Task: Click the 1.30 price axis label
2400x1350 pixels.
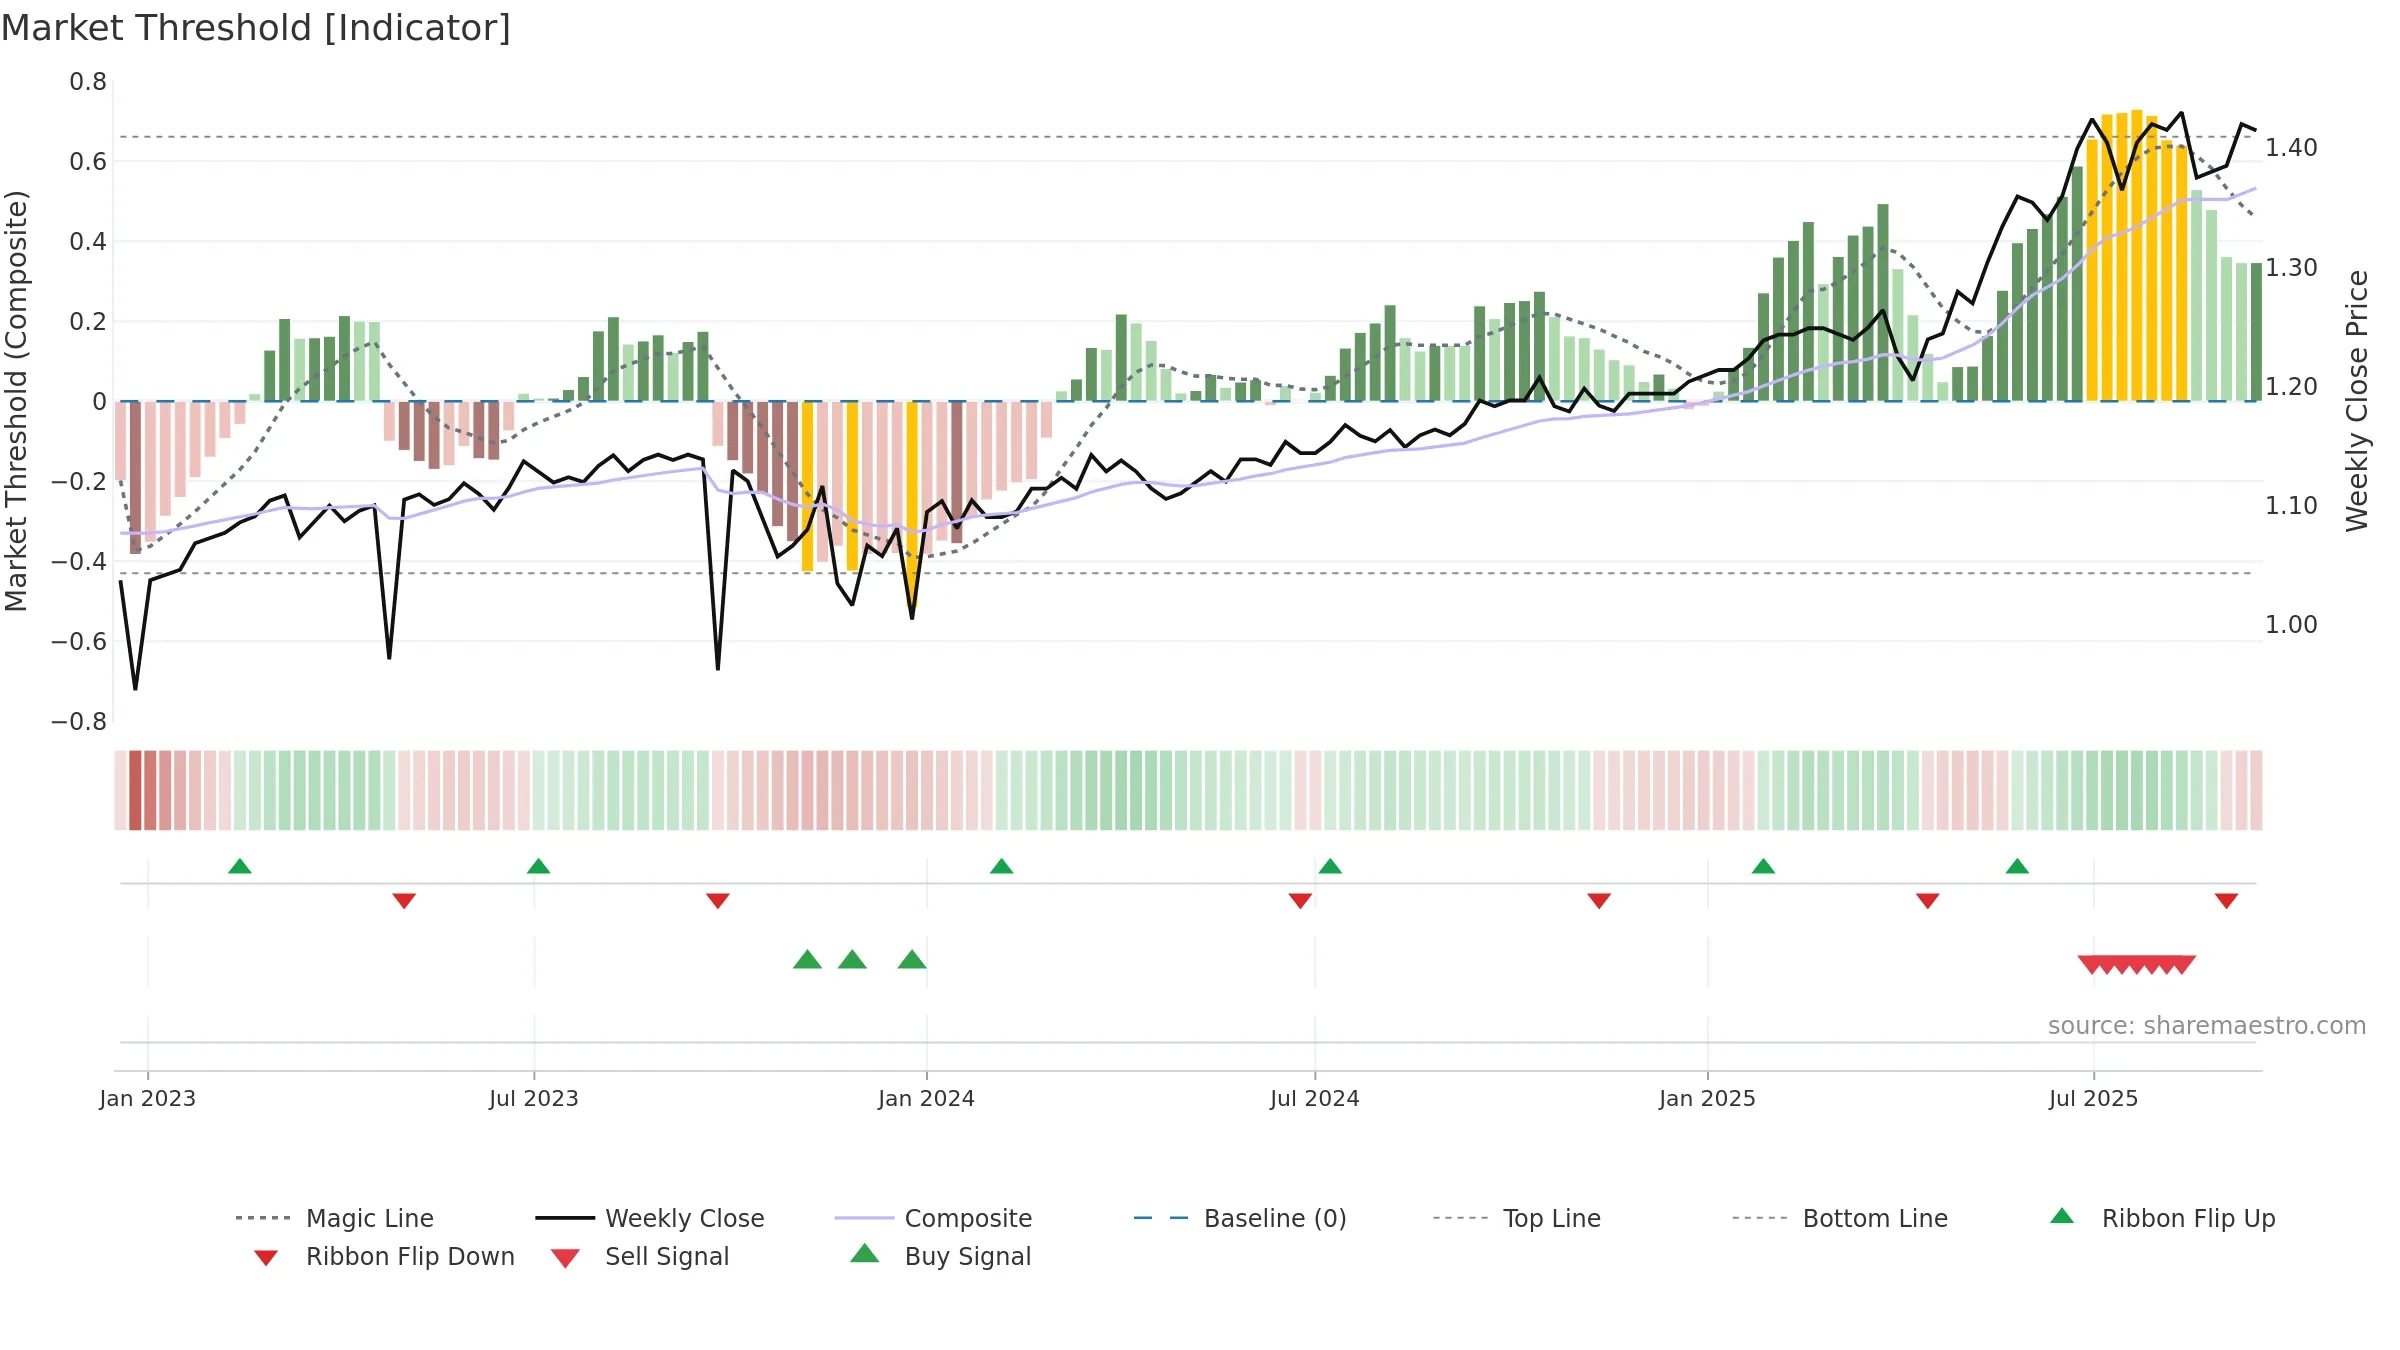Action: (x=2291, y=268)
